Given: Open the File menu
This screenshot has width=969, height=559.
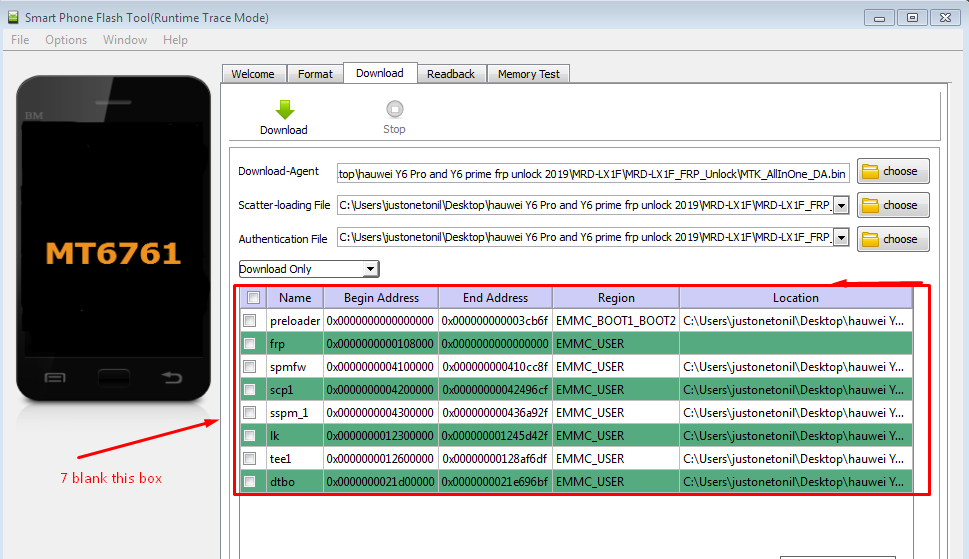Looking at the screenshot, I should coord(20,40).
